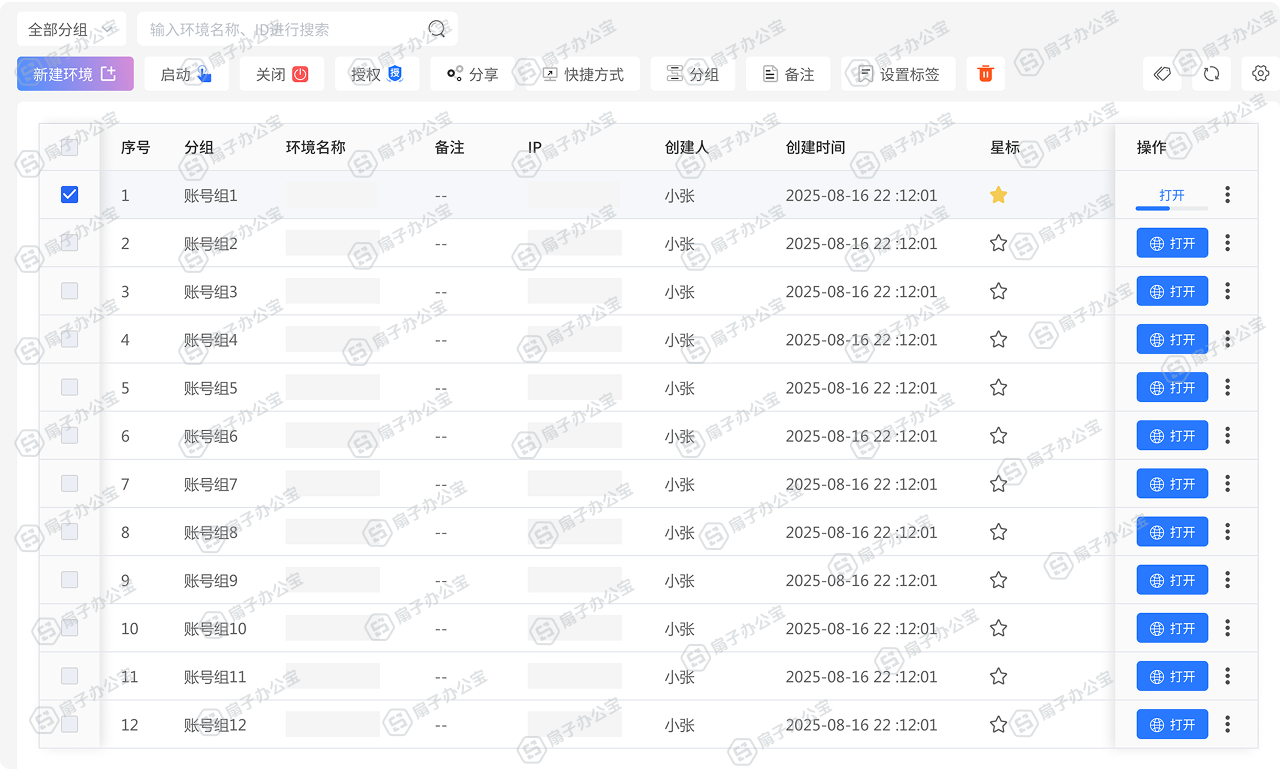Click the 打开 button for row 4
The width and height of the screenshot is (1282, 772).
tap(1172, 340)
